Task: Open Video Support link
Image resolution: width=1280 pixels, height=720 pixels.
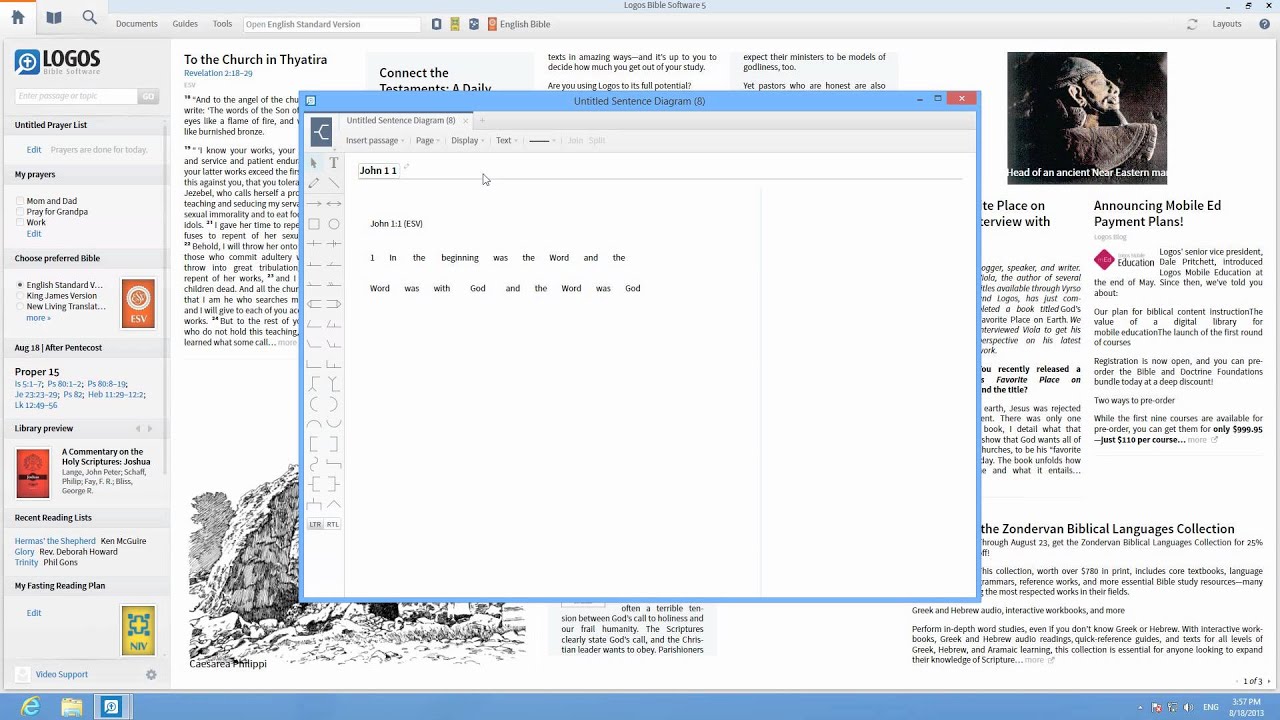Action: [62, 675]
